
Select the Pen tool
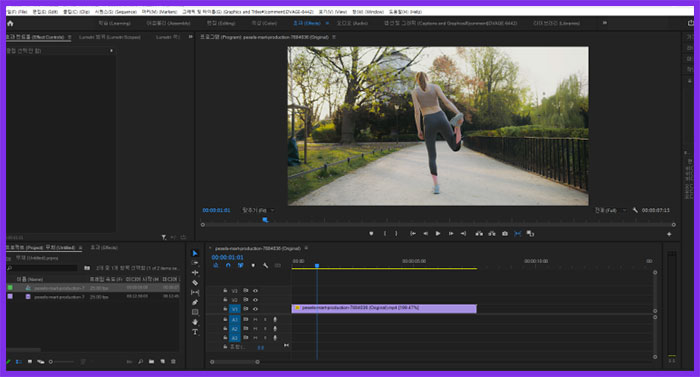pyautogui.click(x=195, y=302)
